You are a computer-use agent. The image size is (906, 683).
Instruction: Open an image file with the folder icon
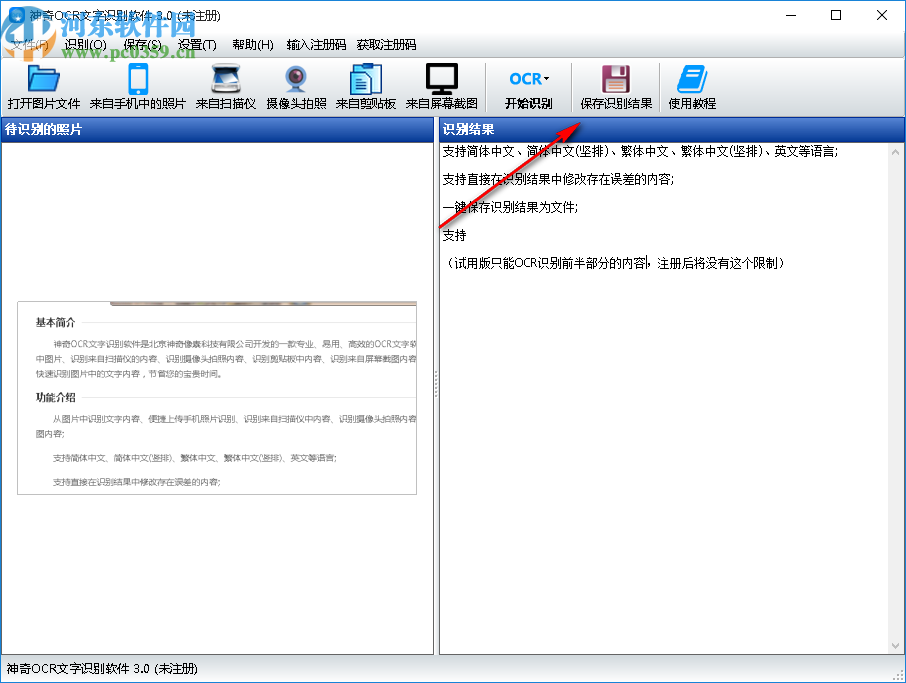(43, 87)
